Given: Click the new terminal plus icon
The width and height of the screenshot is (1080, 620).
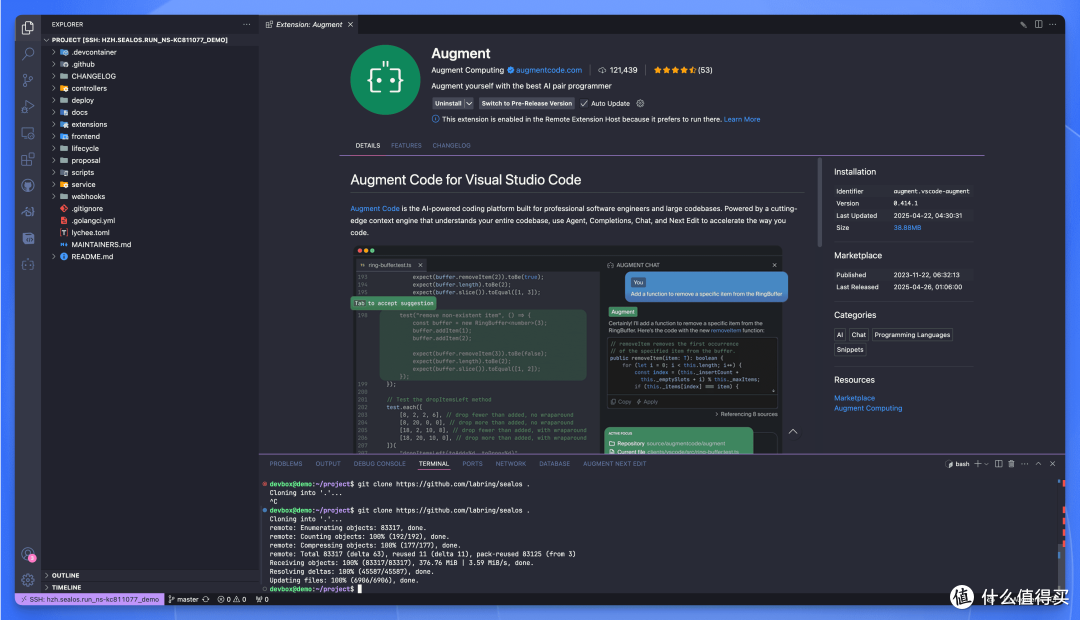Looking at the screenshot, I should 977,464.
